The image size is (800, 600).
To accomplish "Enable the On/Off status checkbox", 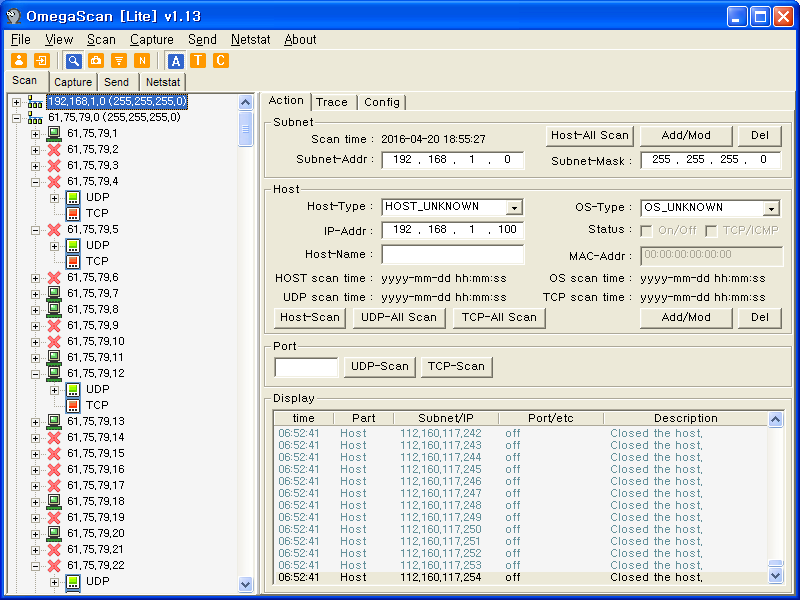I will [646, 231].
